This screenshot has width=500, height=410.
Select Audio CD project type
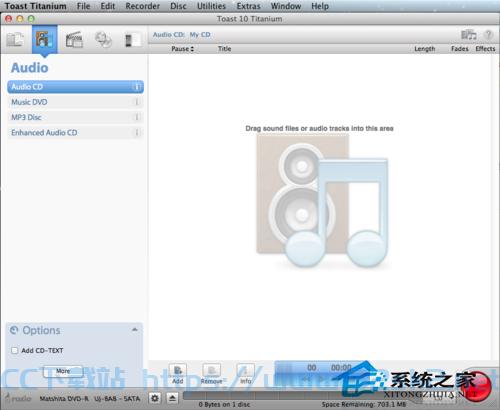(x=75, y=87)
